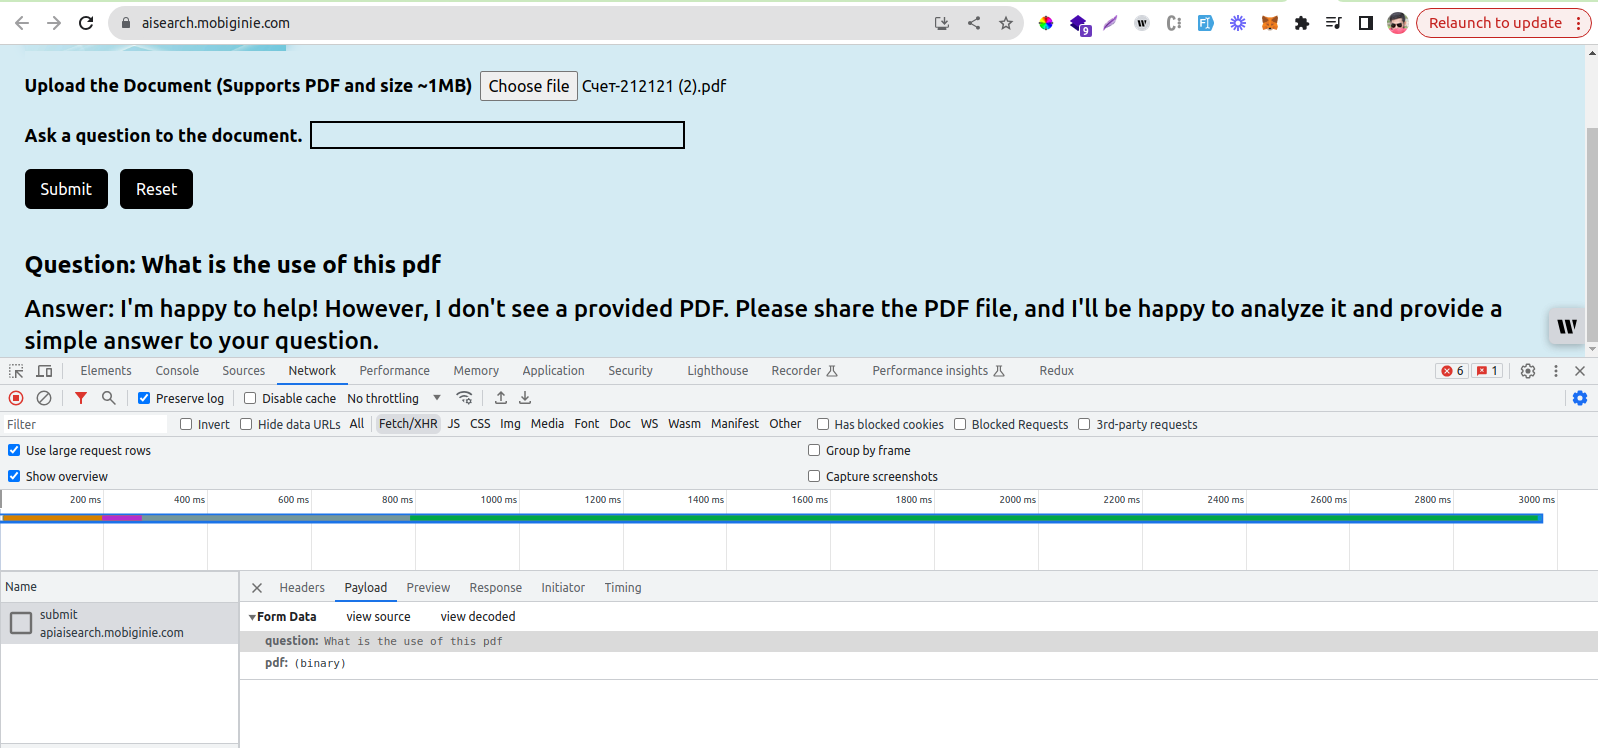Viewport: 1598px width, 748px height.
Task: Toggle device toolbar icon in DevTools
Action: coord(45,371)
